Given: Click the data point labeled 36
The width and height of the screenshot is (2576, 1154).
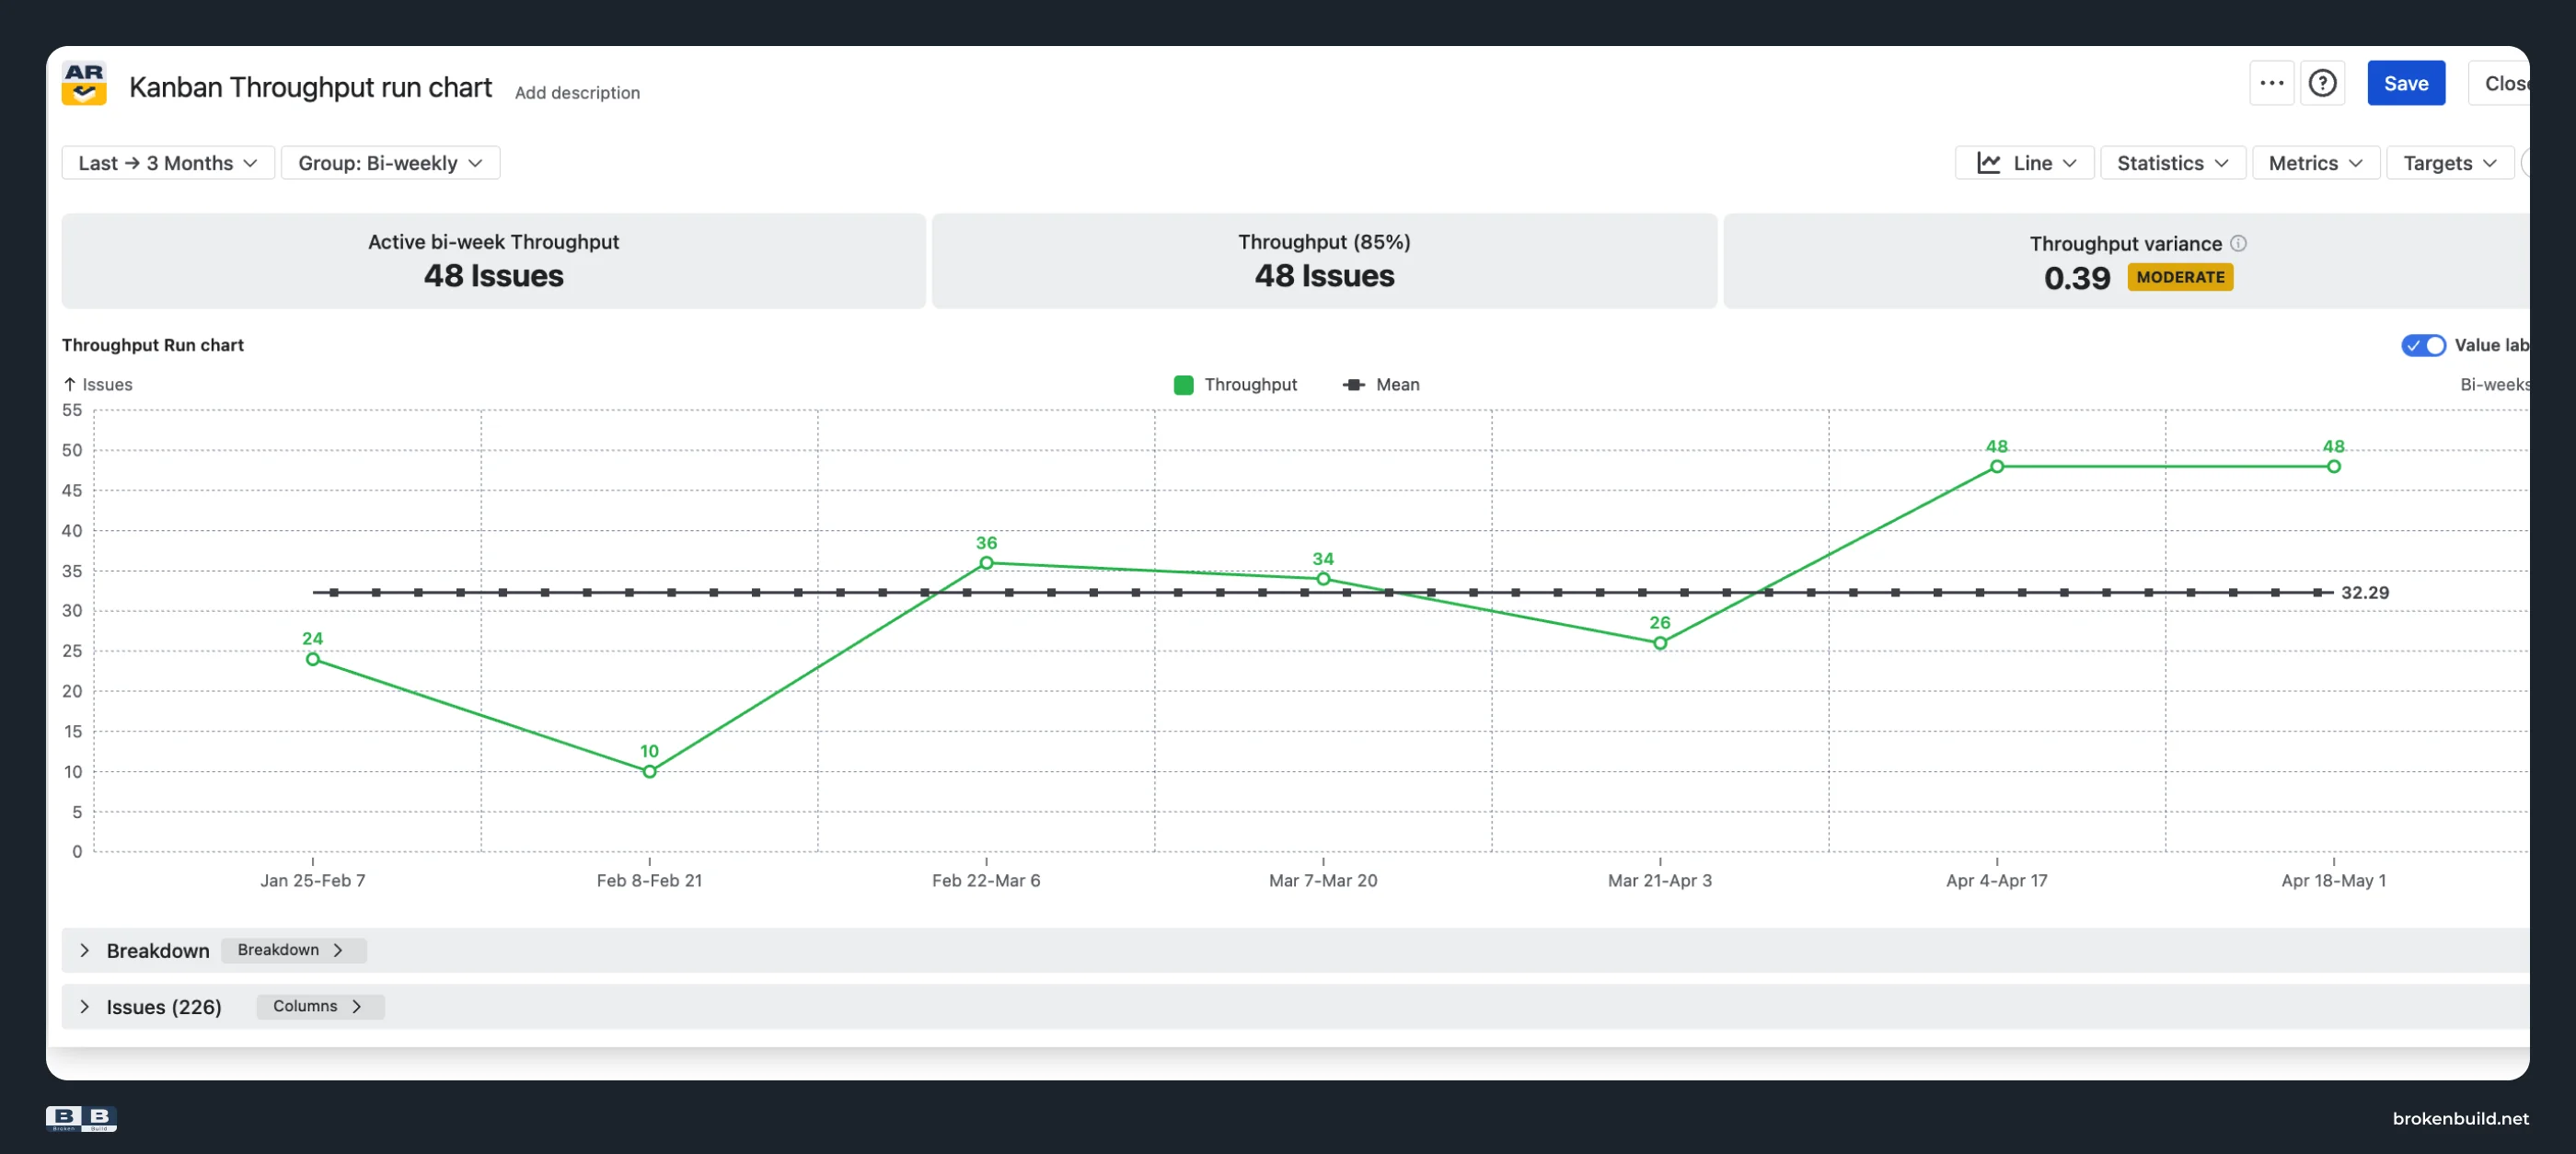Looking at the screenshot, I should (x=986, y=563).
